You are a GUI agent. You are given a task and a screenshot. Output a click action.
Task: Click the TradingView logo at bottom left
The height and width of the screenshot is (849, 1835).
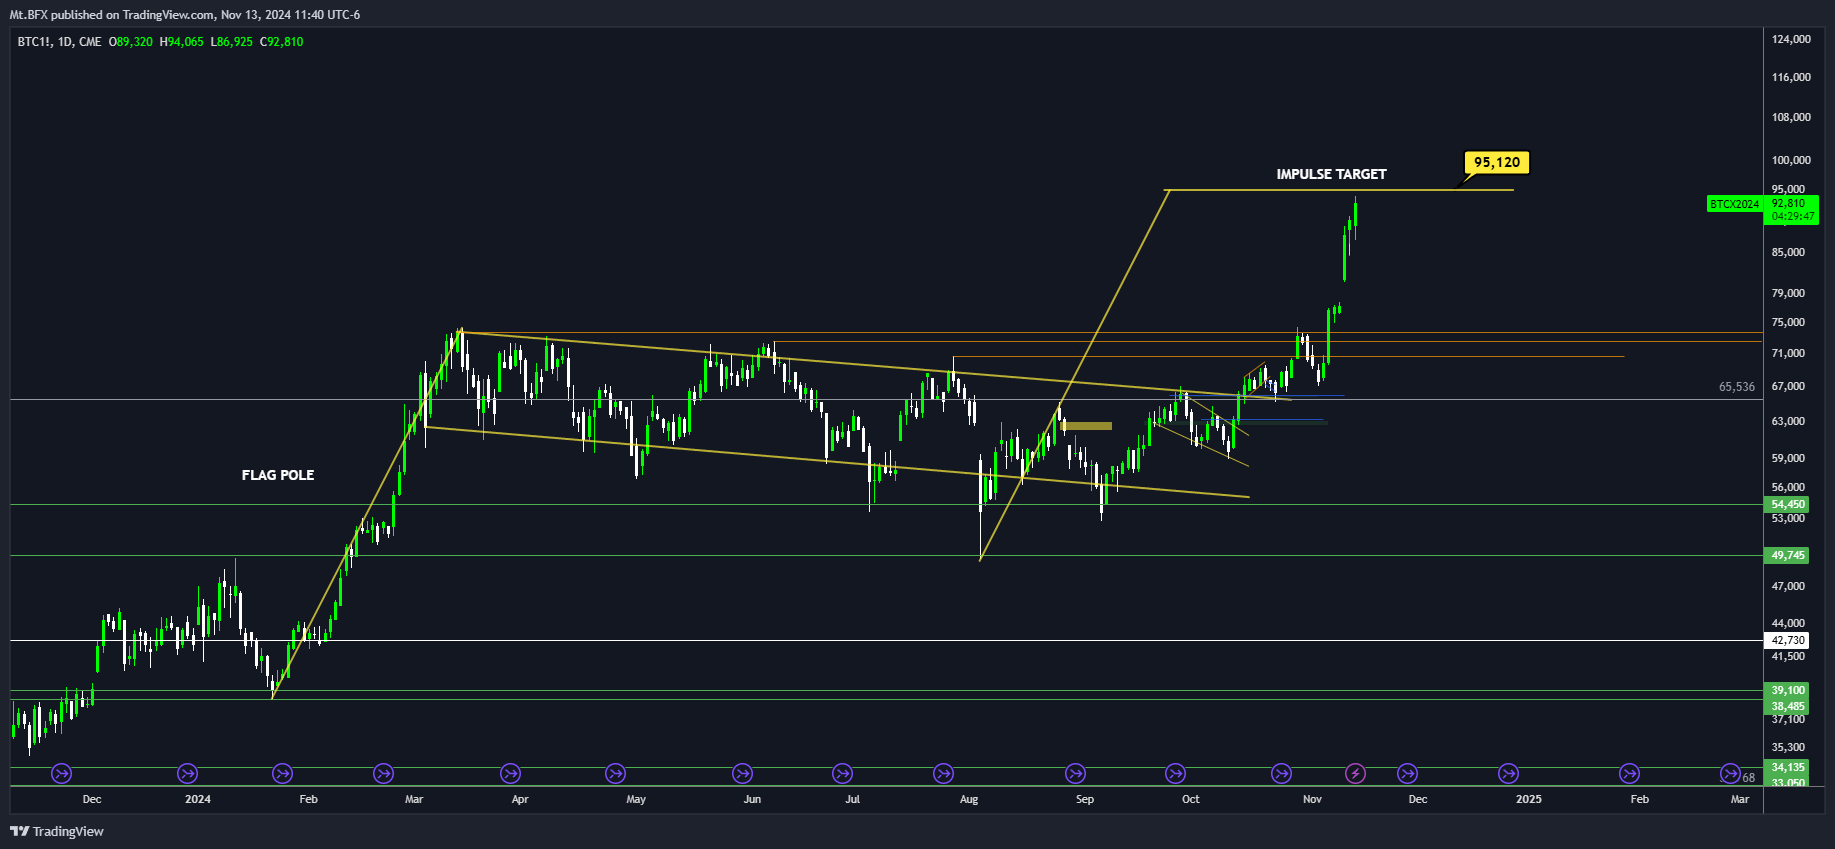(57, 831)
